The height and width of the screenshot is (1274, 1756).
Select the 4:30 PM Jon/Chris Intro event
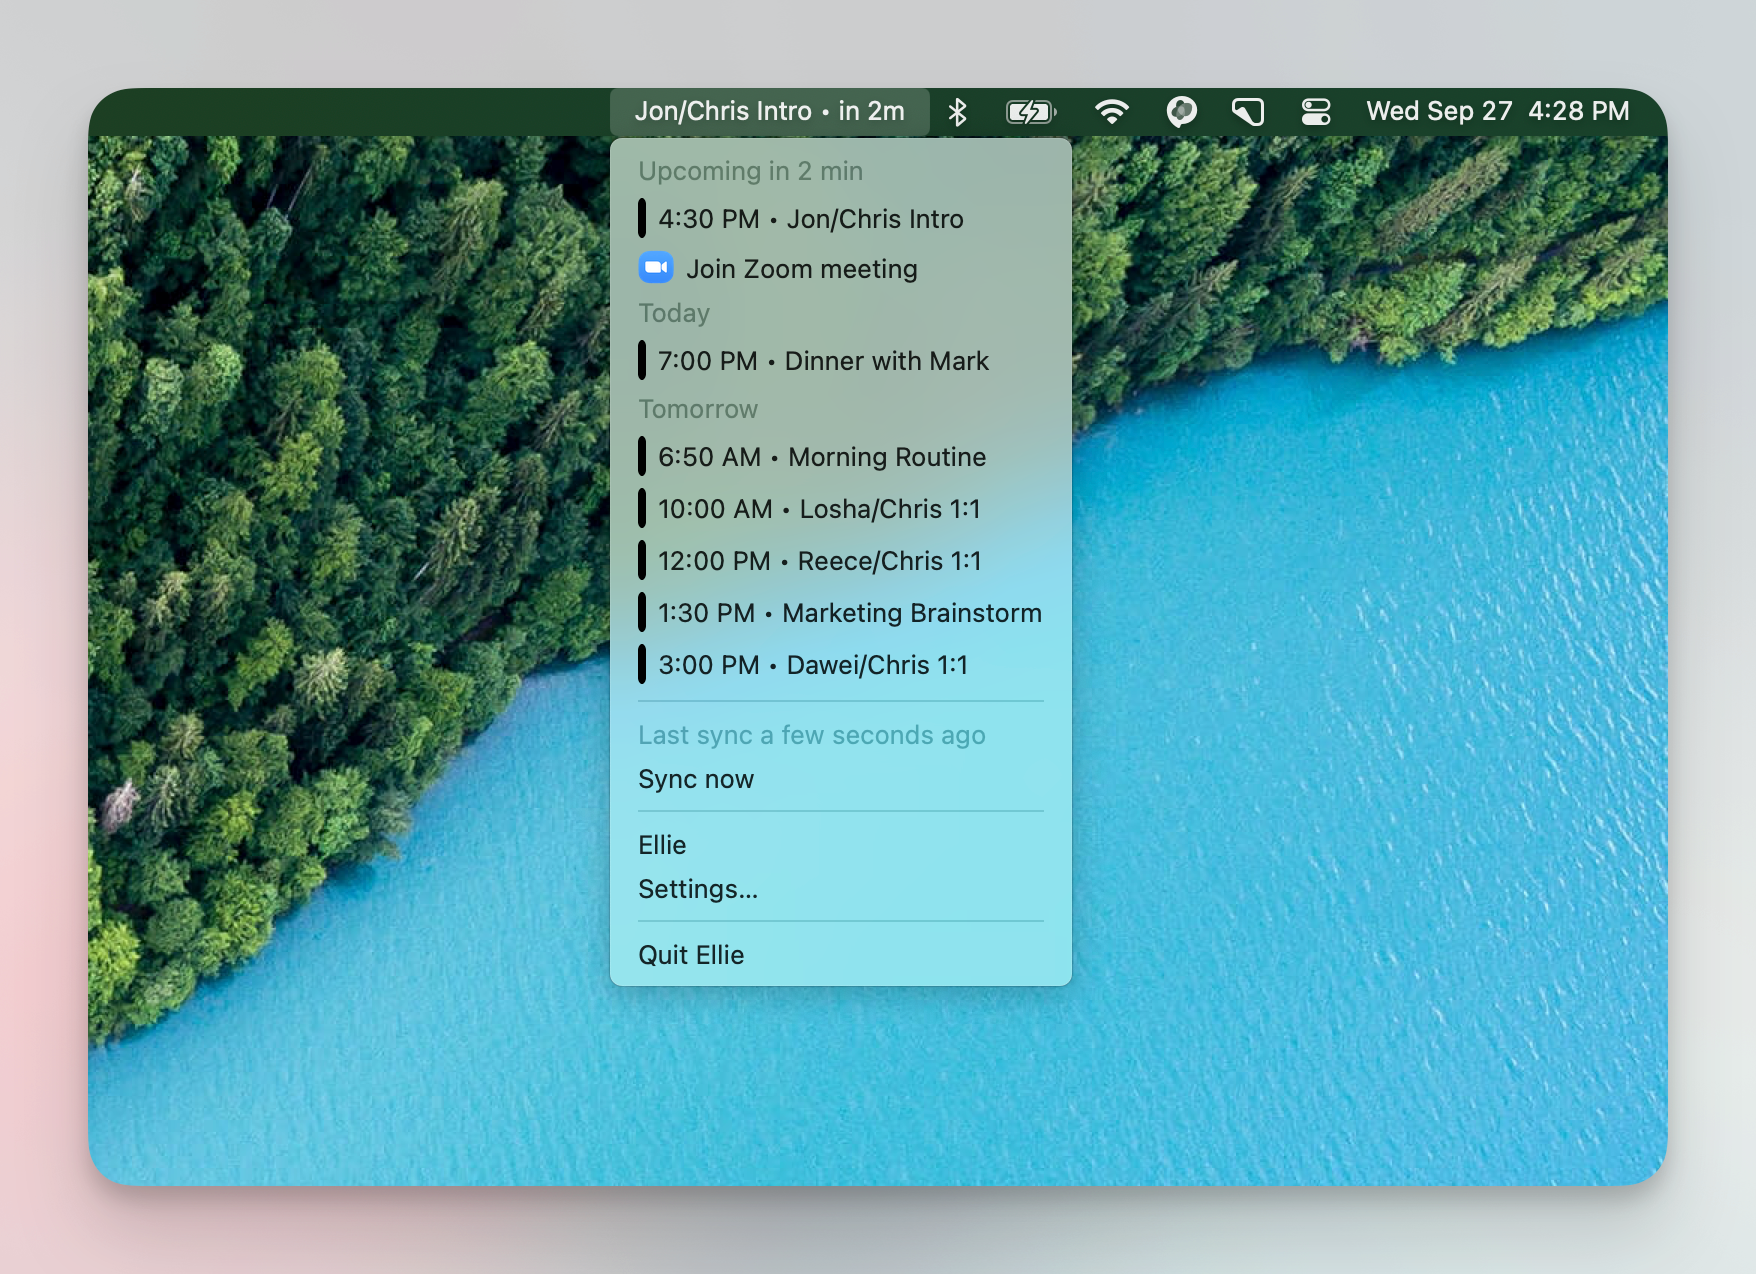(x=841, y=219)
